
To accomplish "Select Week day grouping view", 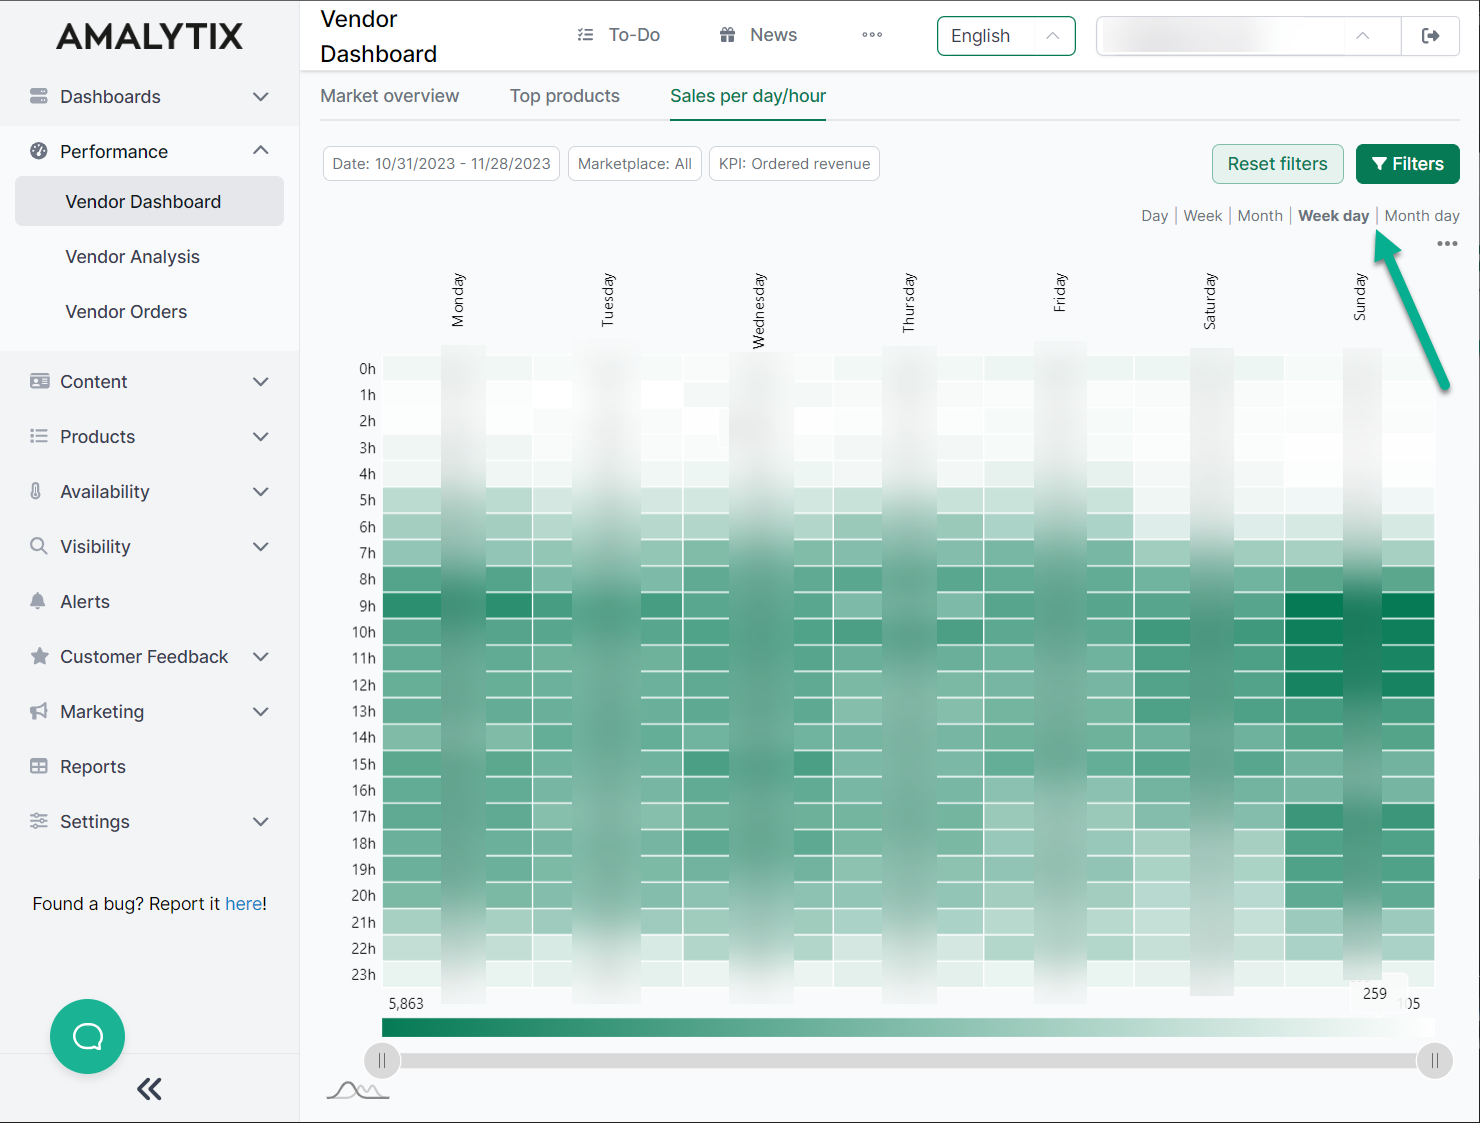I will pos(1333,216).
